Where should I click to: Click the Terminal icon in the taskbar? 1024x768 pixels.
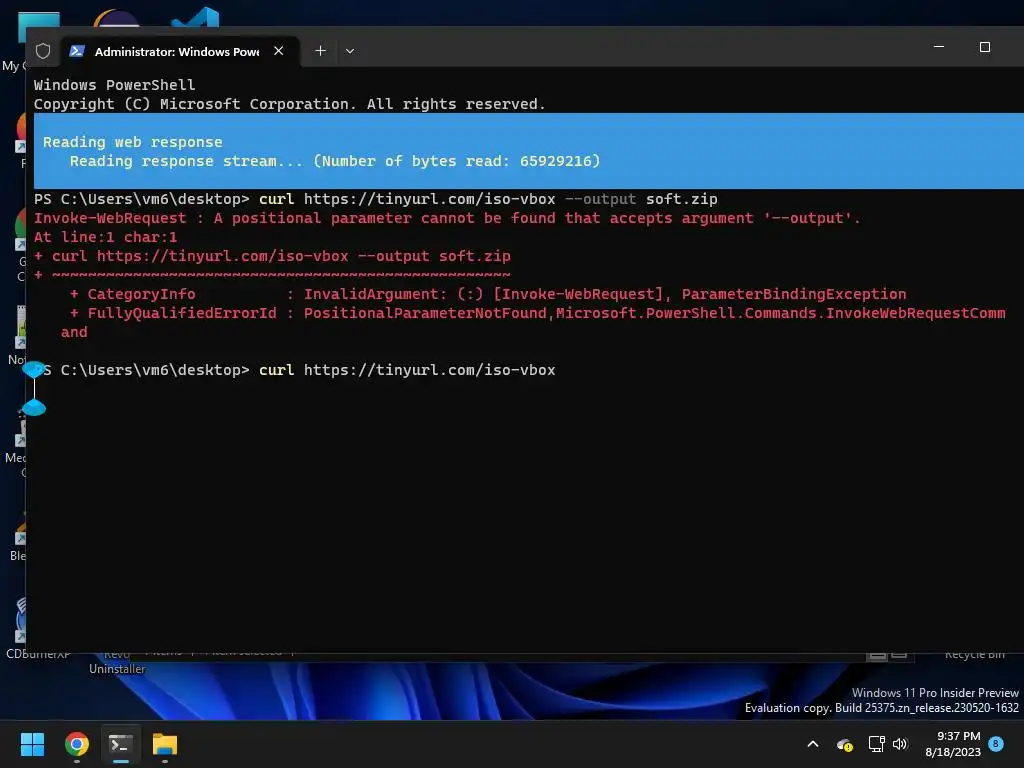121,744
